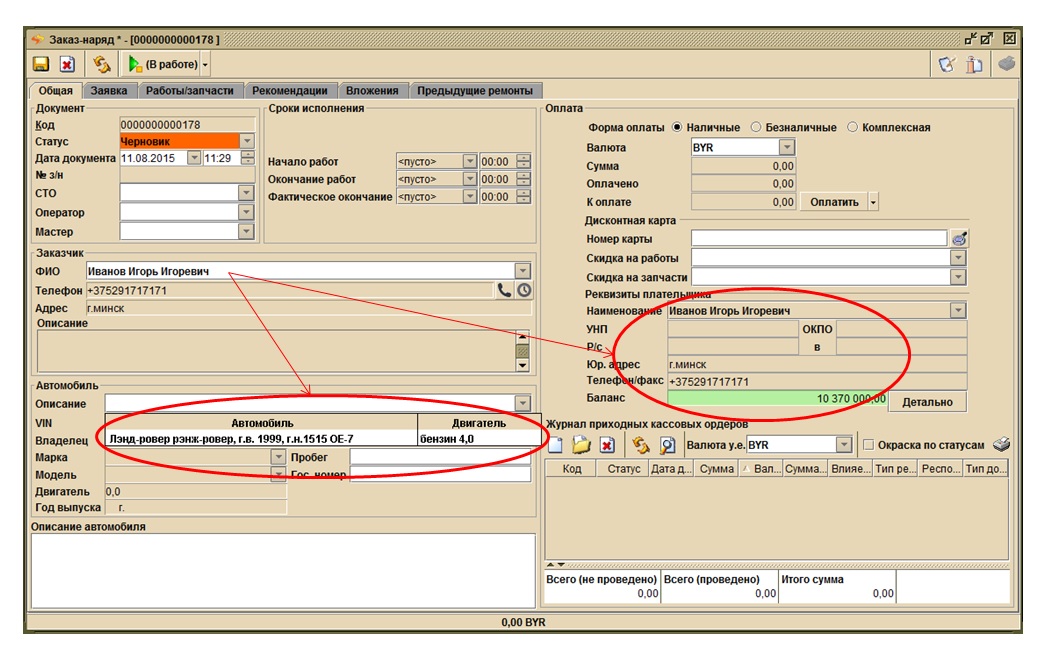Click the card scan icon next to Номер карты
Image resolution: width=1044 pixels, height=665 pixels.
(959, 238)
